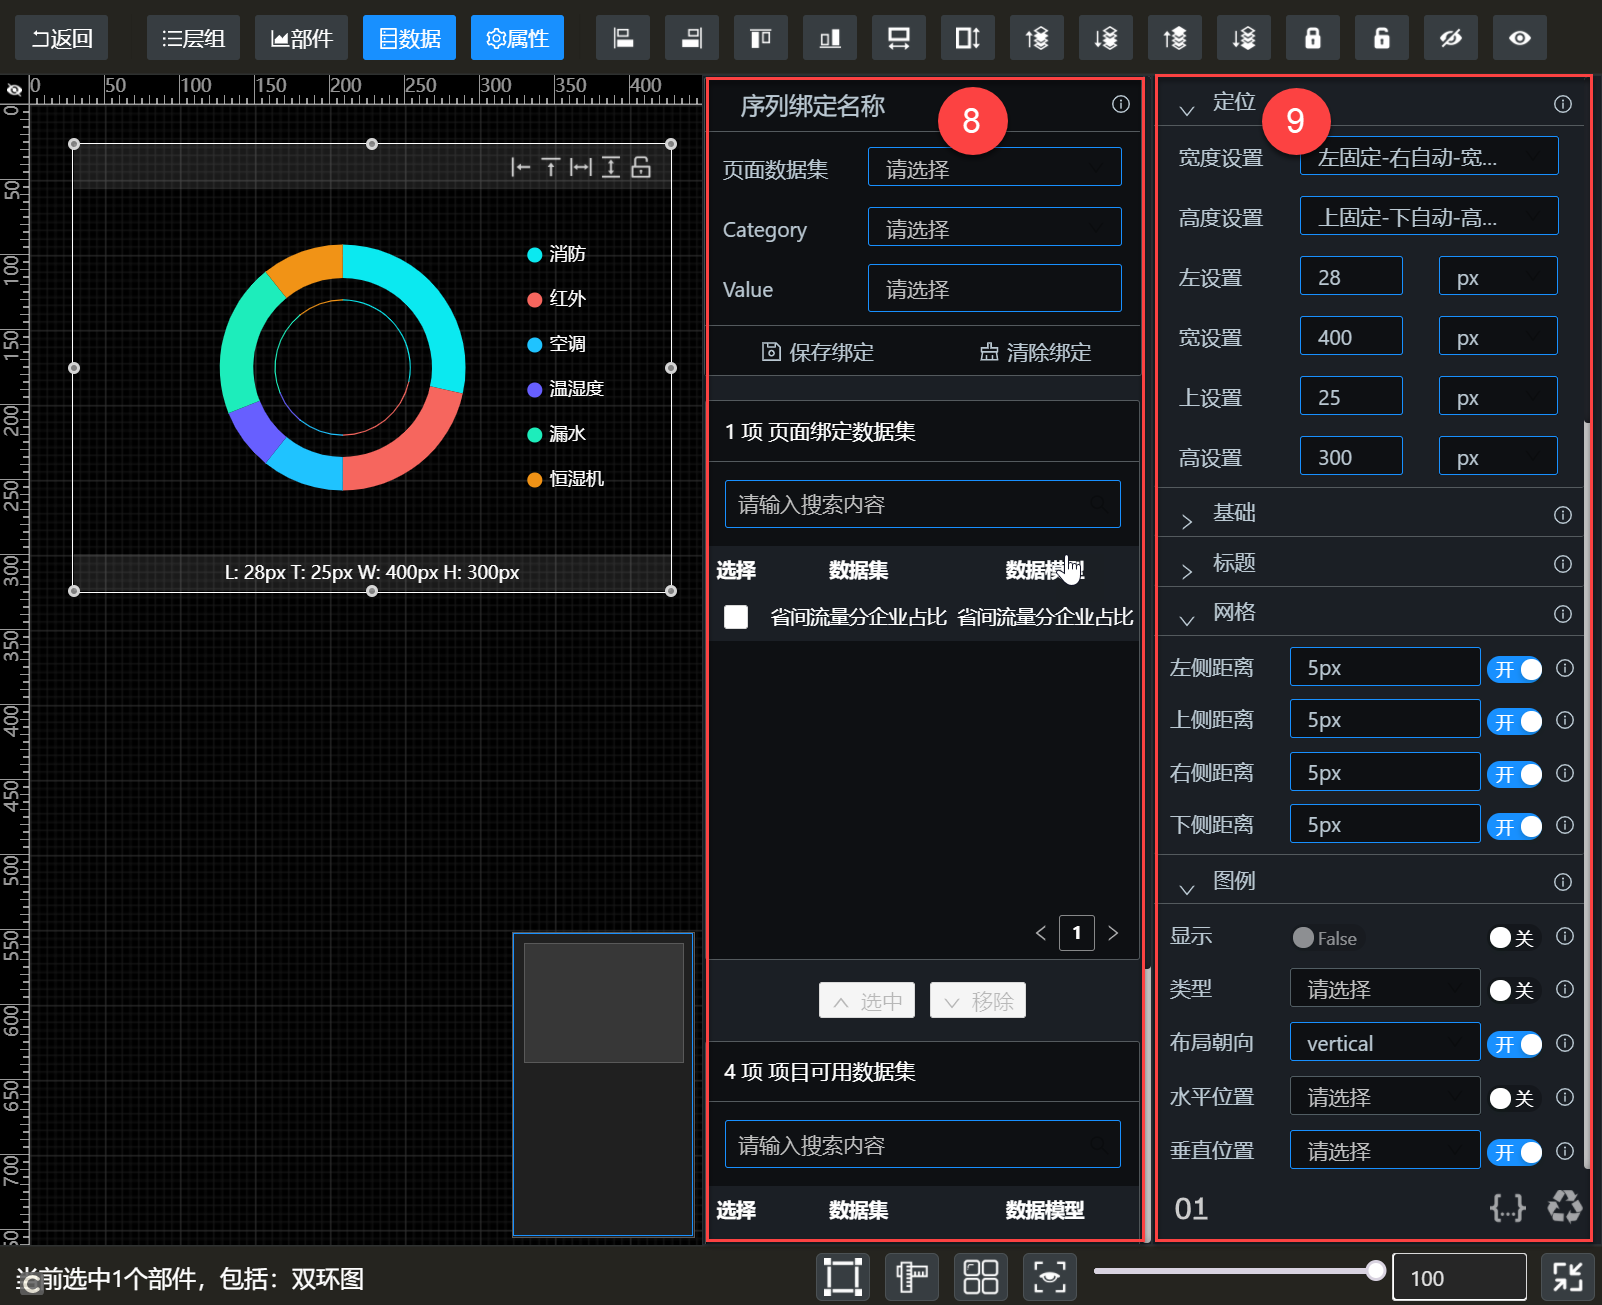This screenshot has width=1602, height=1305.
Task: Click info icon beside 序列绑定名称
Action: (1121, 104)
